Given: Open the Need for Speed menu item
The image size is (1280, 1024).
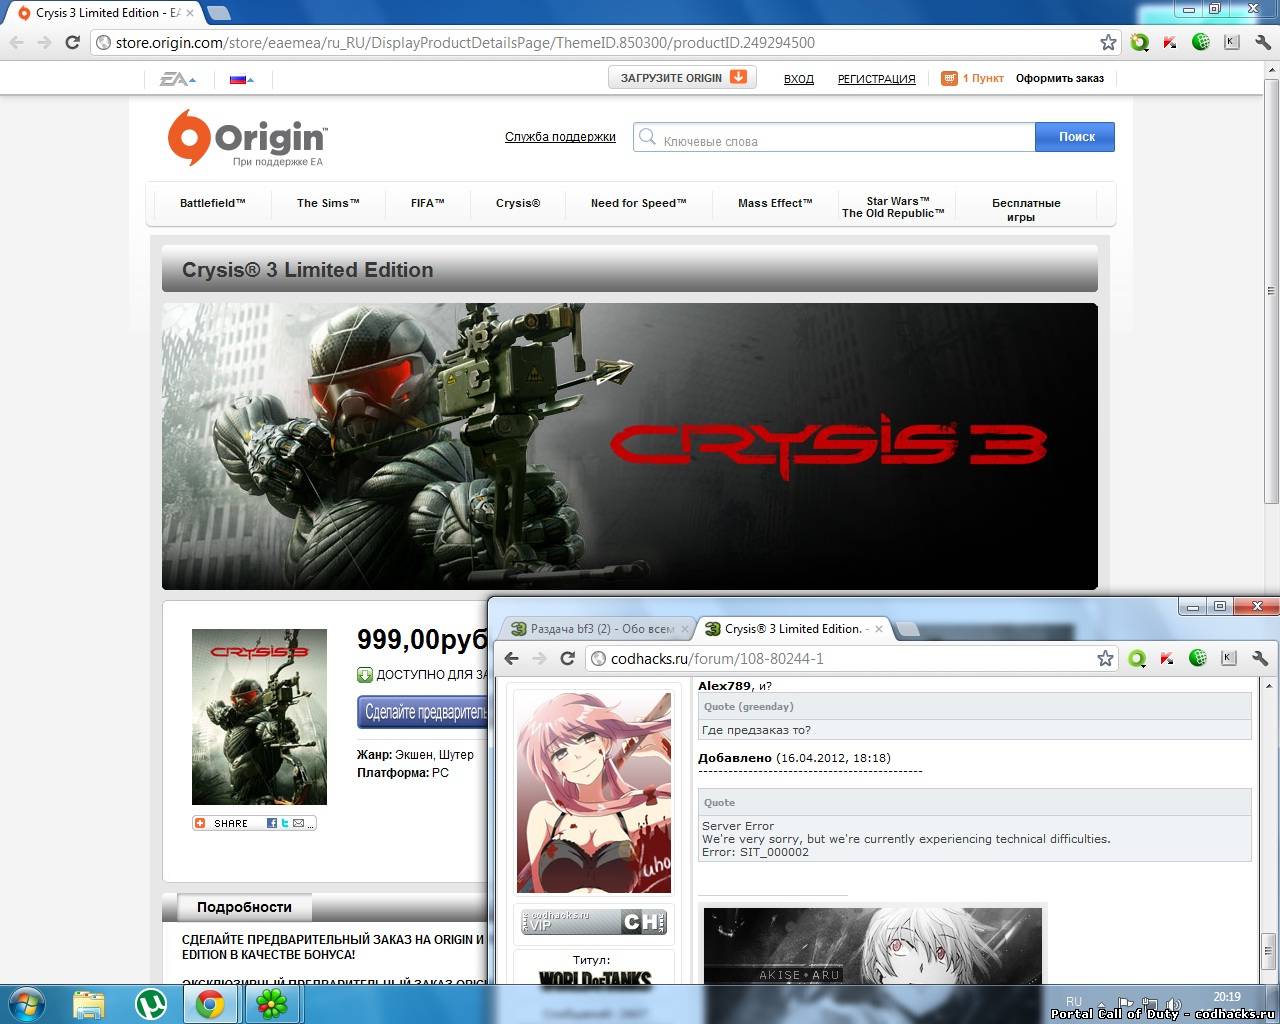Looking at the screenshot, I should (638, 203).
